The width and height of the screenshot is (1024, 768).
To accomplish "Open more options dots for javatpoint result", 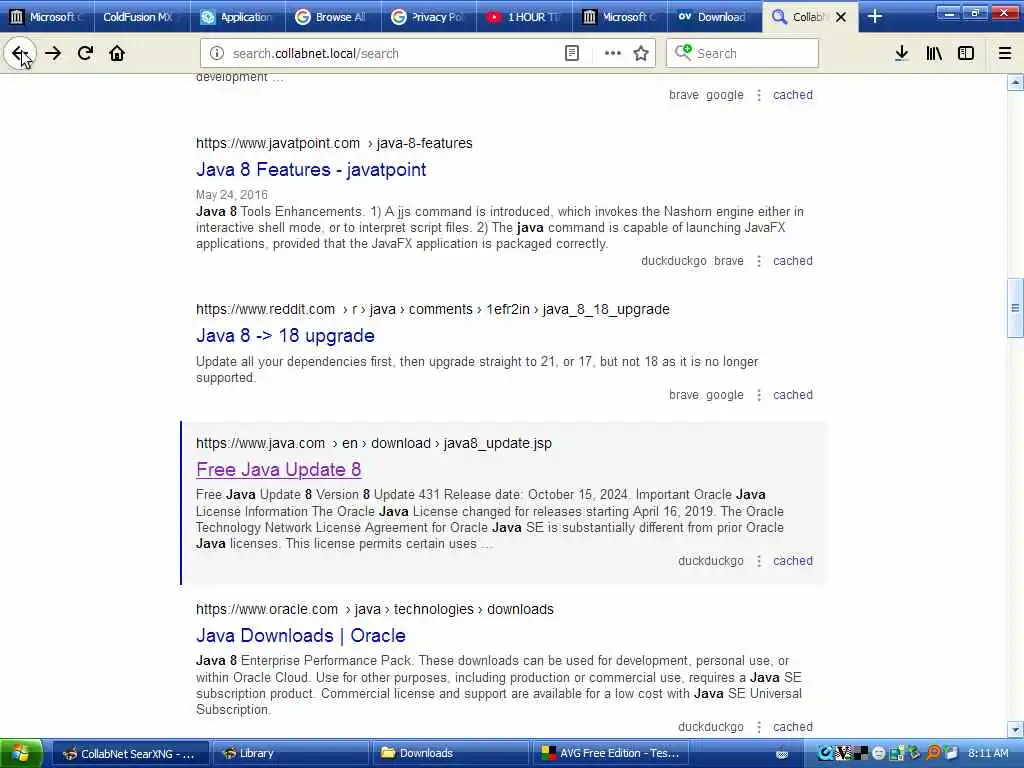I will click(x=759, y=261).
